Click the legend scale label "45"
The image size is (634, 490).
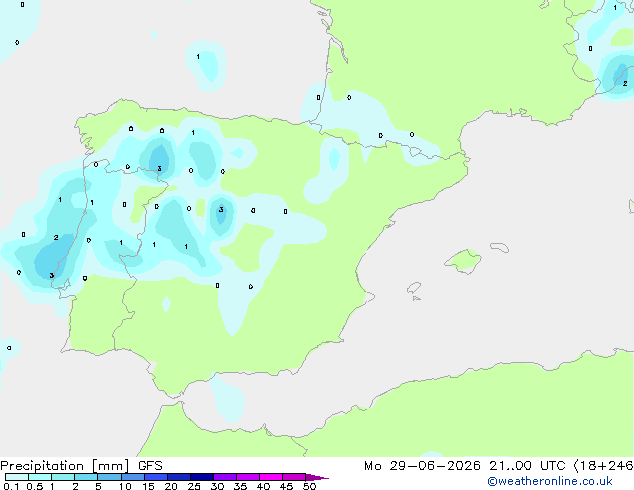pyautogui.click(x=286, y=486)
